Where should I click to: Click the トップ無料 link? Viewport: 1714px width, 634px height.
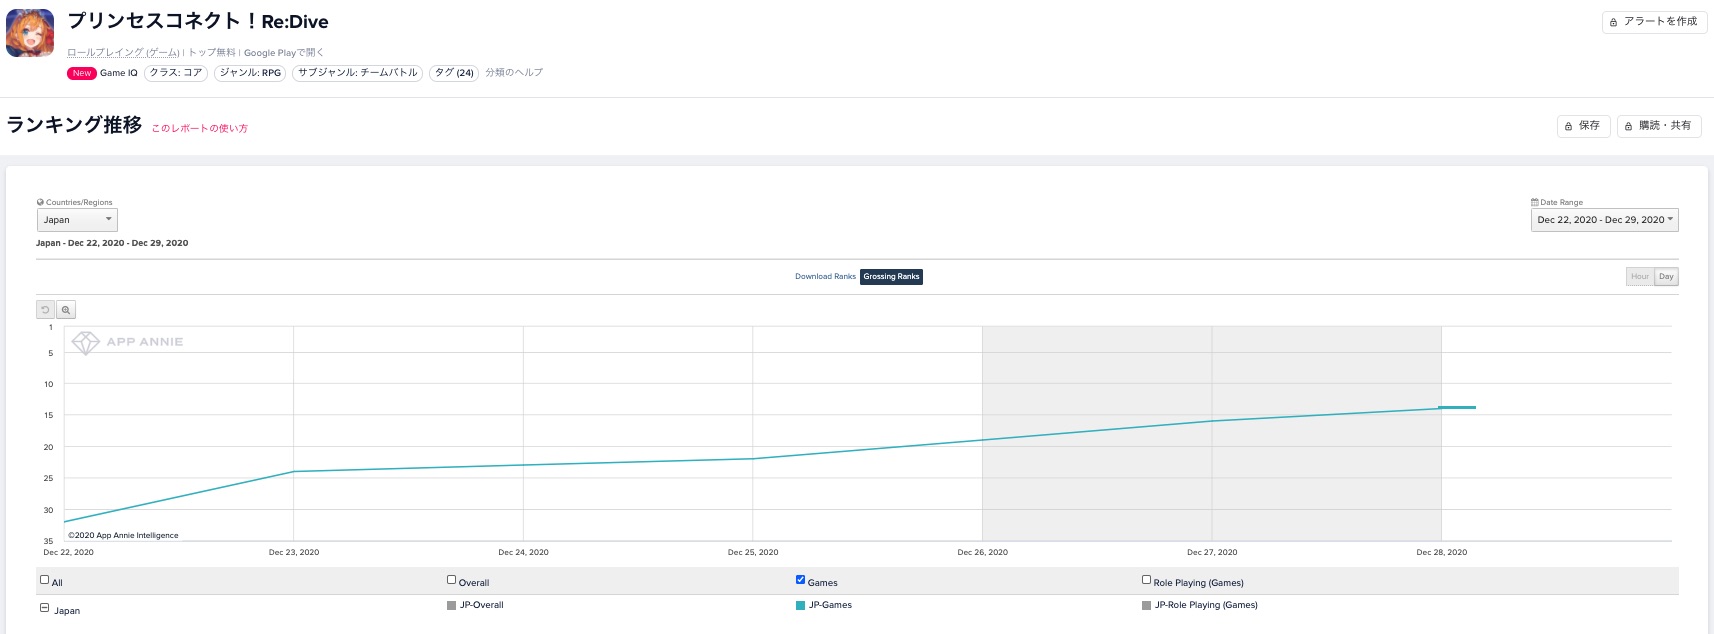click(x=212, y=53)
